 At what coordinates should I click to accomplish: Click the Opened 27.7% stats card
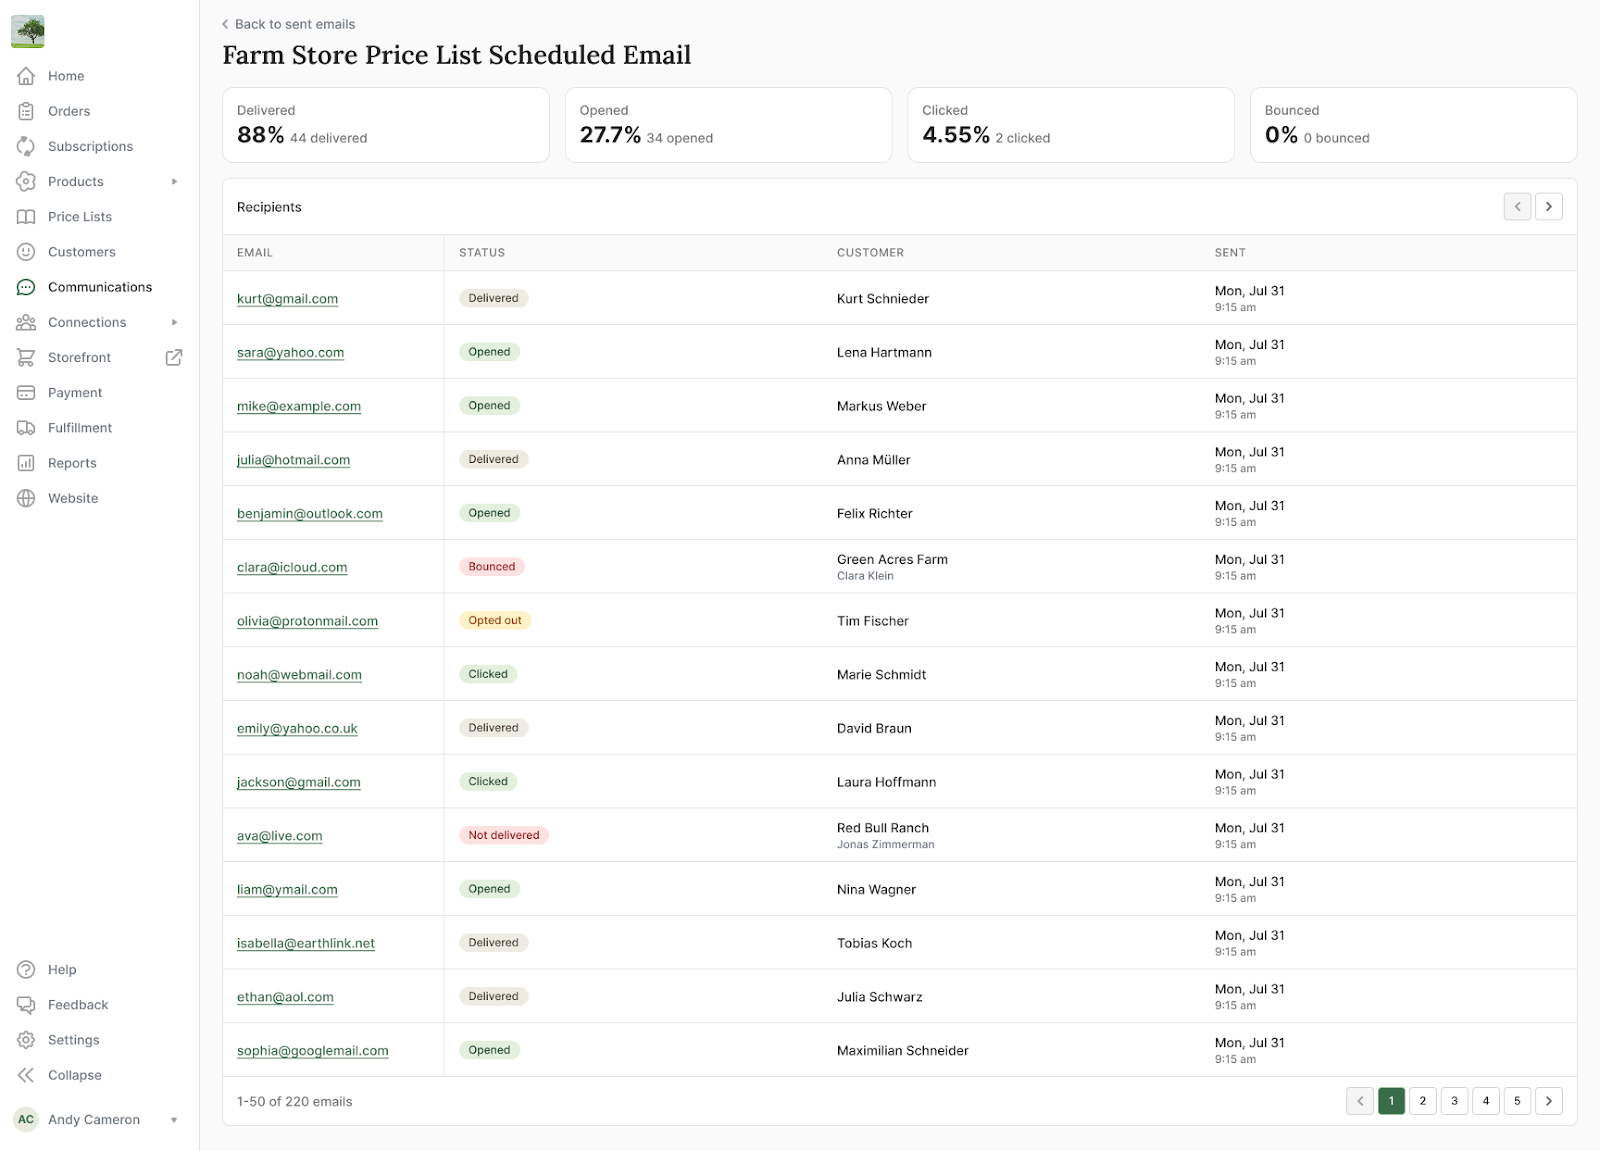[728, 125]
